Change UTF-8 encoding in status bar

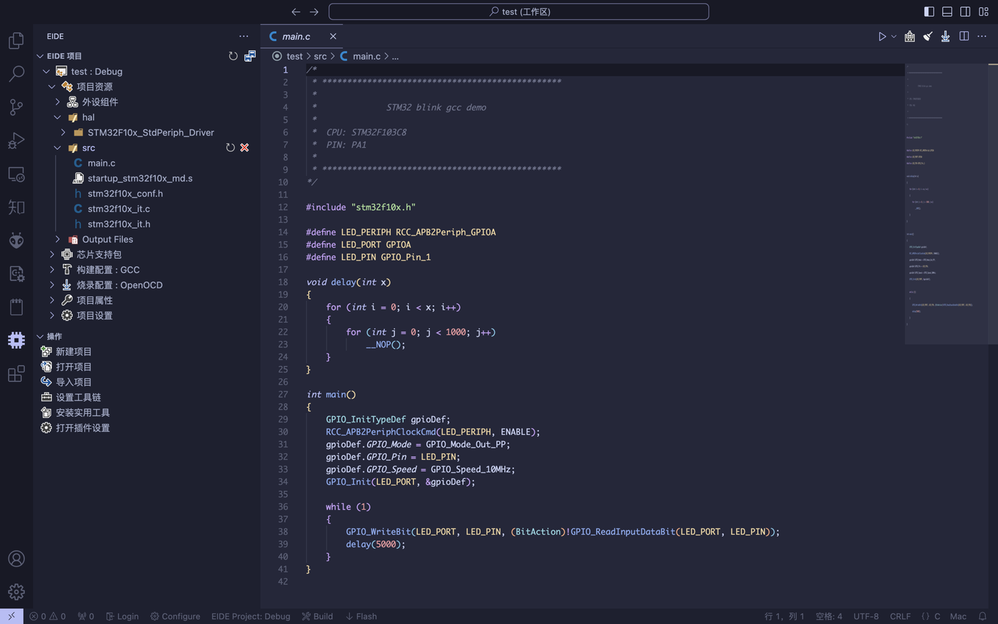coord(866,616)
